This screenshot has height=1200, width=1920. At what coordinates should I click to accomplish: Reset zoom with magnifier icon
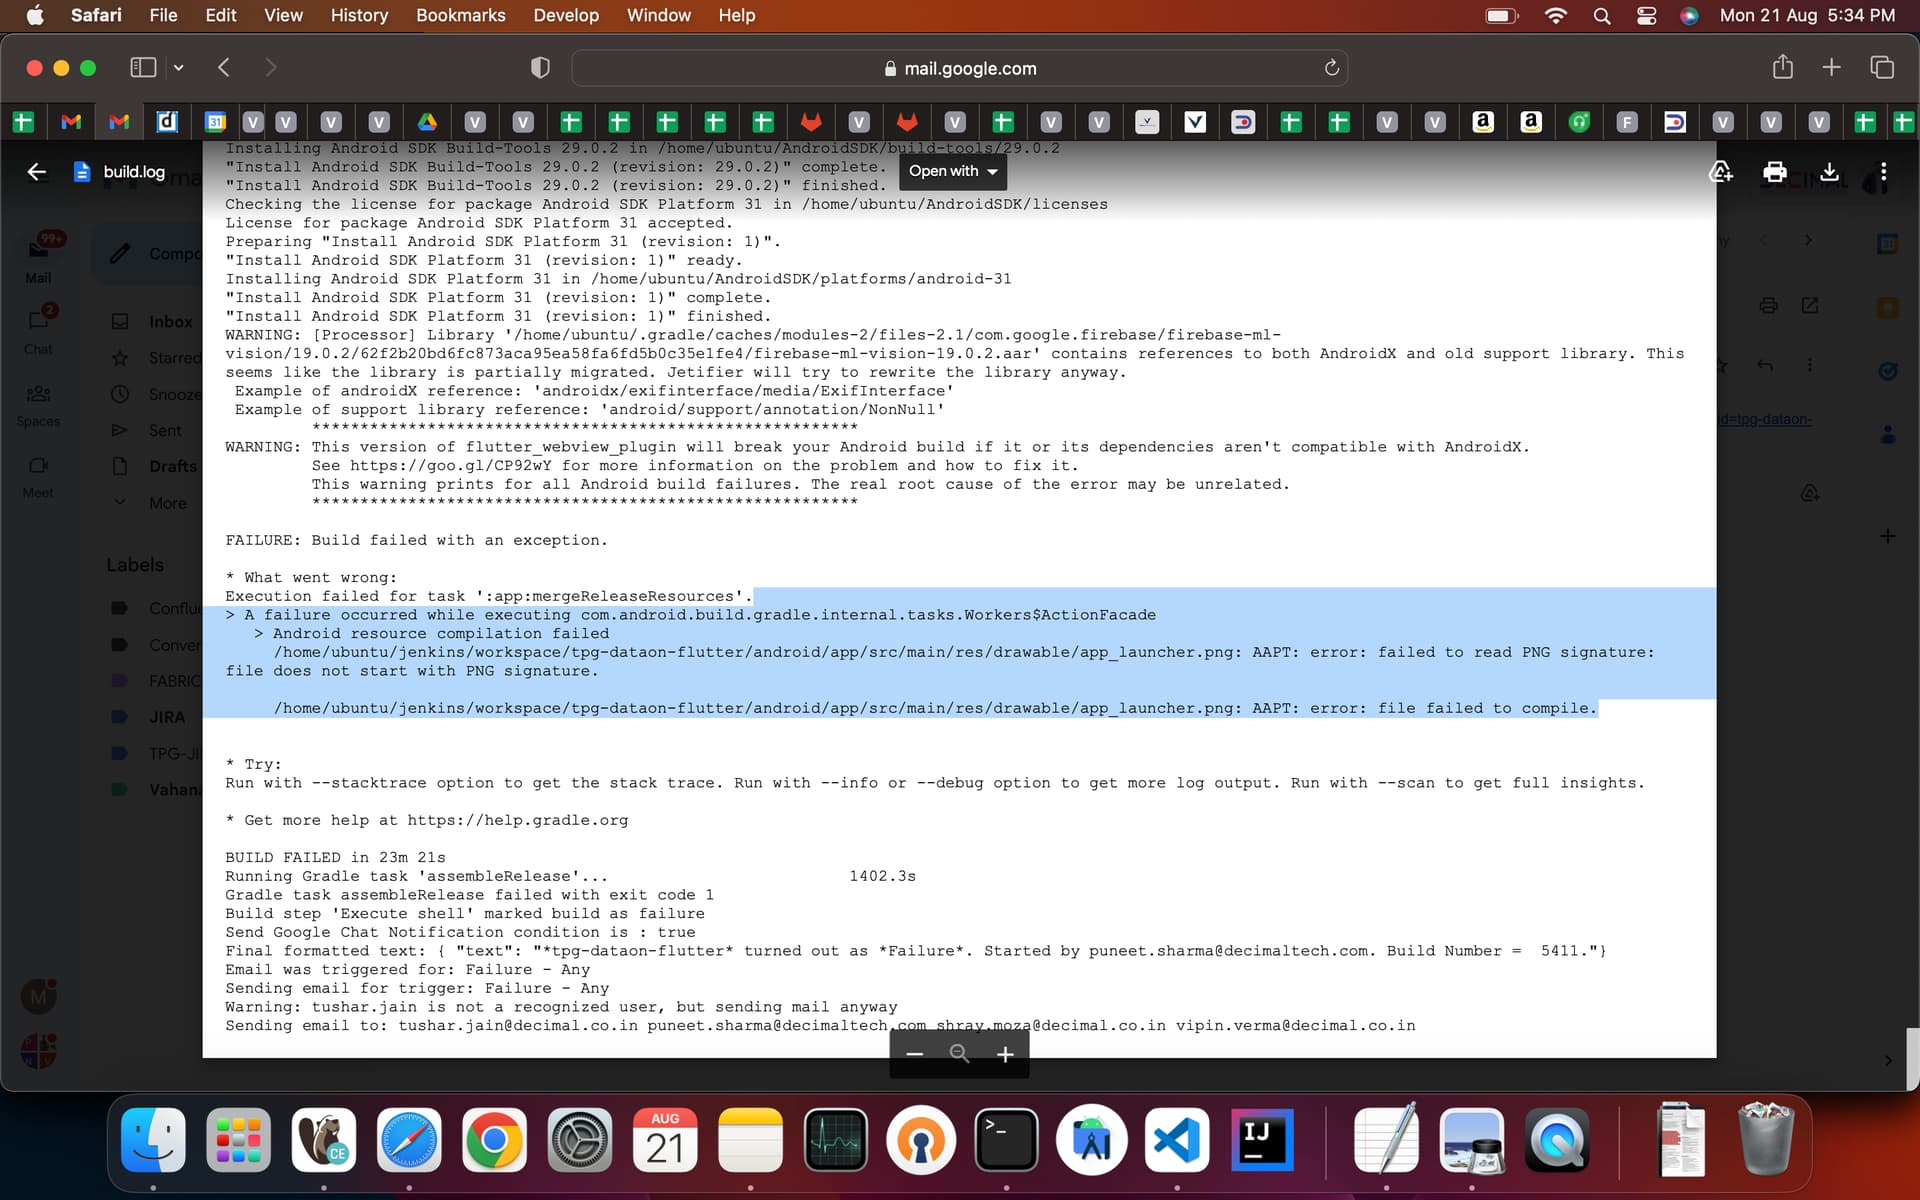[959, 1054]
